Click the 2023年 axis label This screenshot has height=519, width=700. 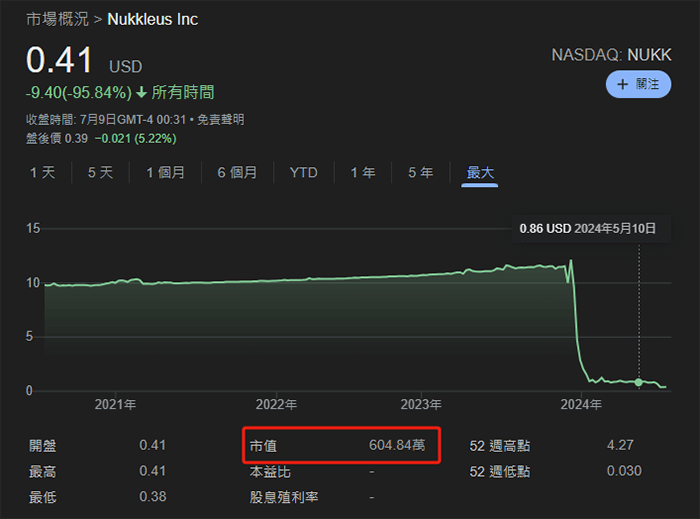[x=421, y=404]
